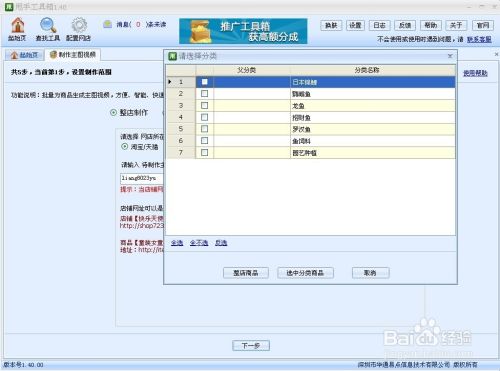Select row header number 1
The image size is (500, 371).
[x=181, y=82]
